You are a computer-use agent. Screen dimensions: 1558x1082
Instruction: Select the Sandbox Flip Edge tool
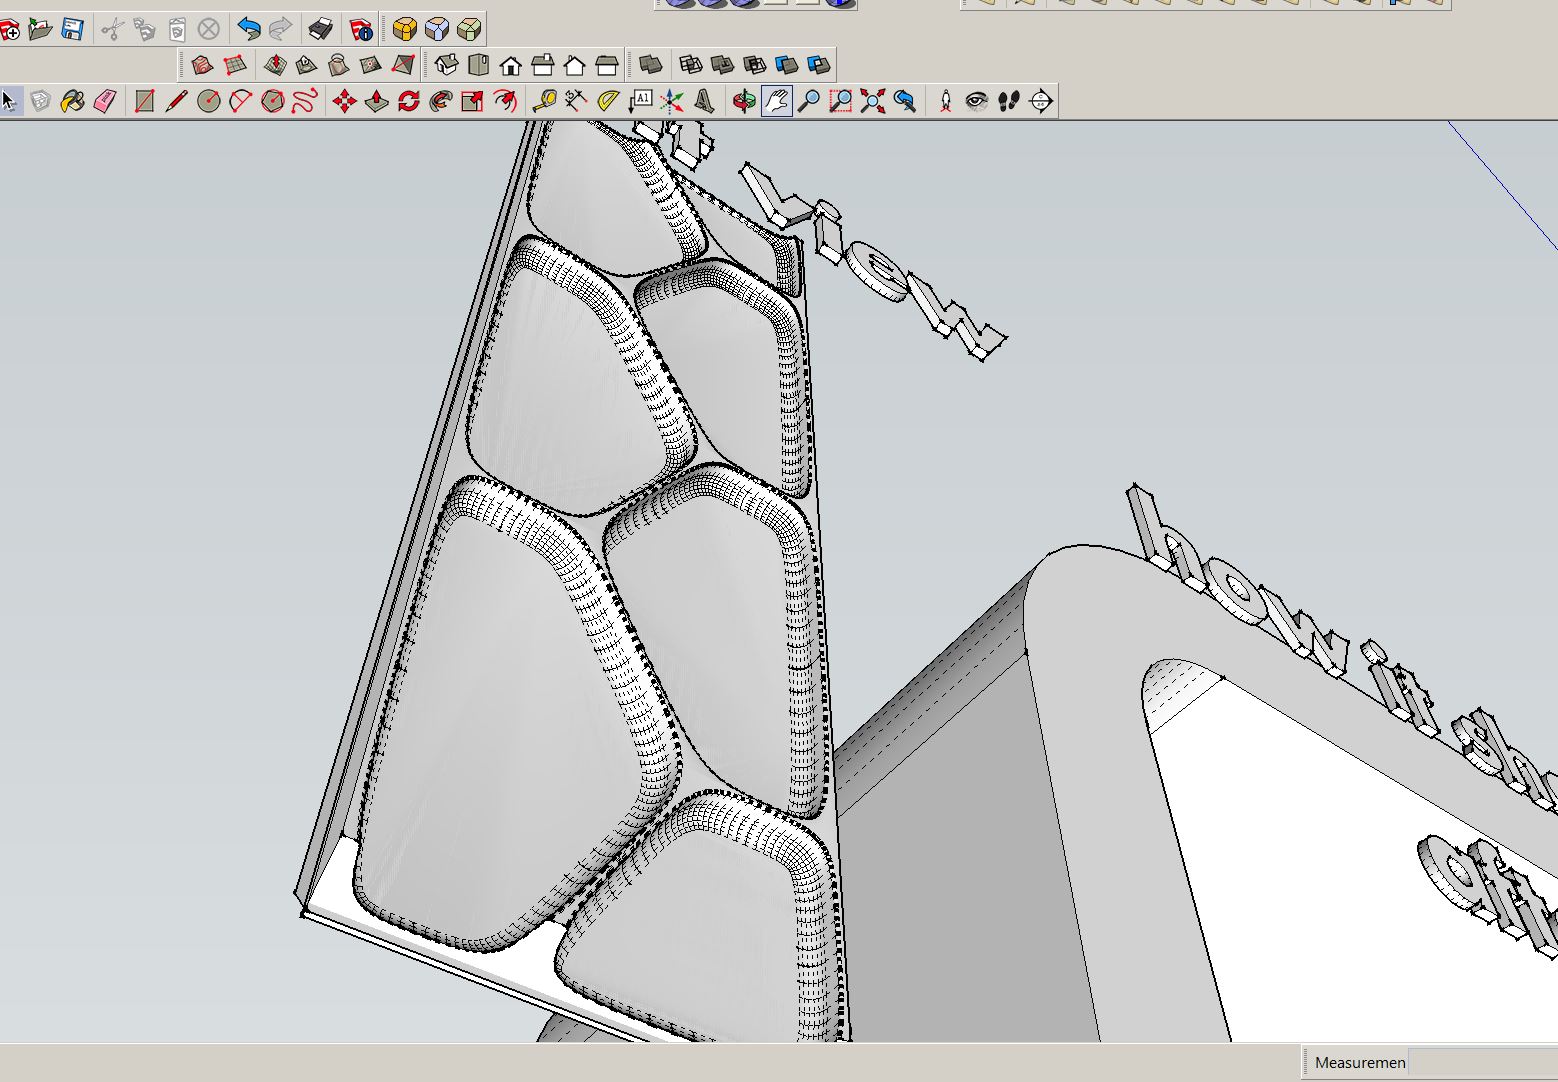pos(403,65)
